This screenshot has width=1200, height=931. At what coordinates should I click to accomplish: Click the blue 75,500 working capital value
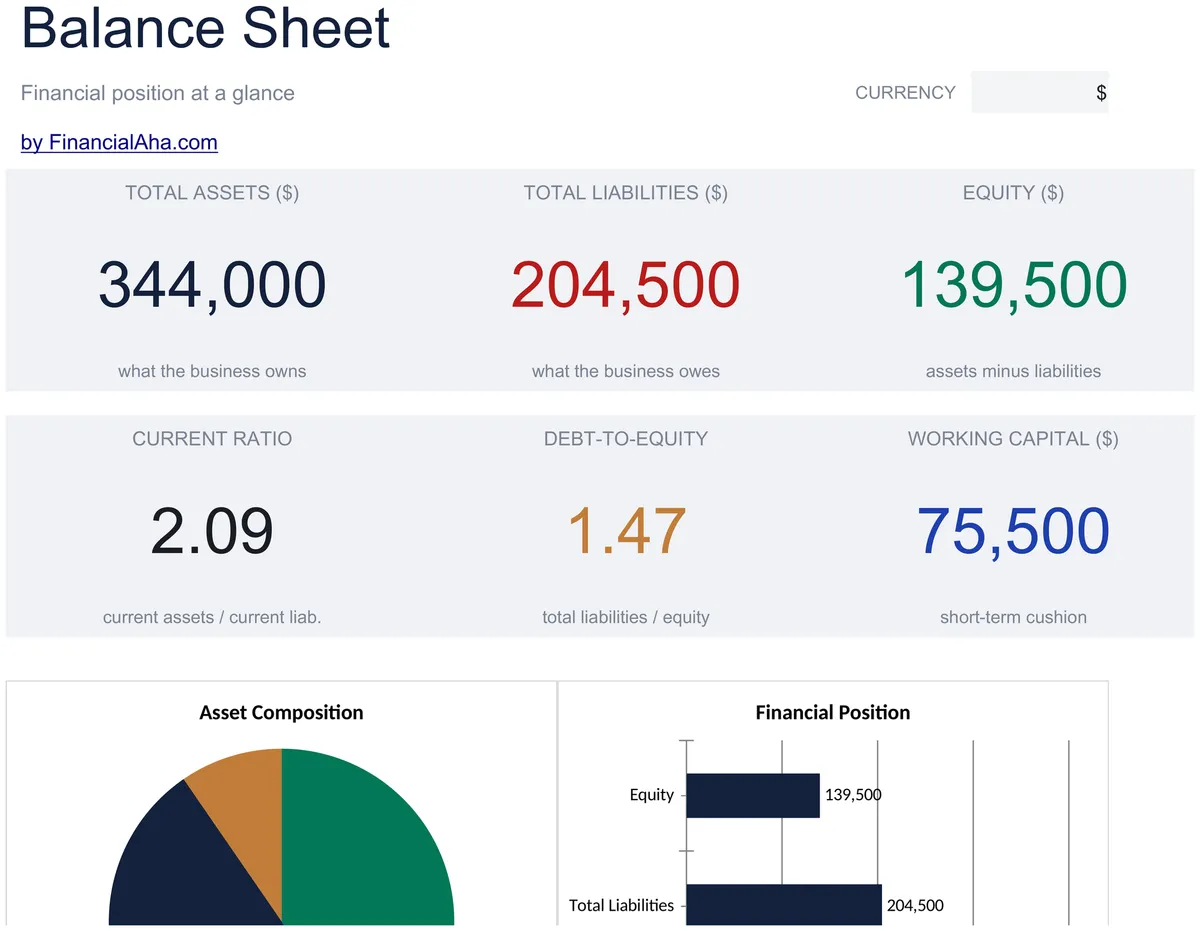(1013, 531)
